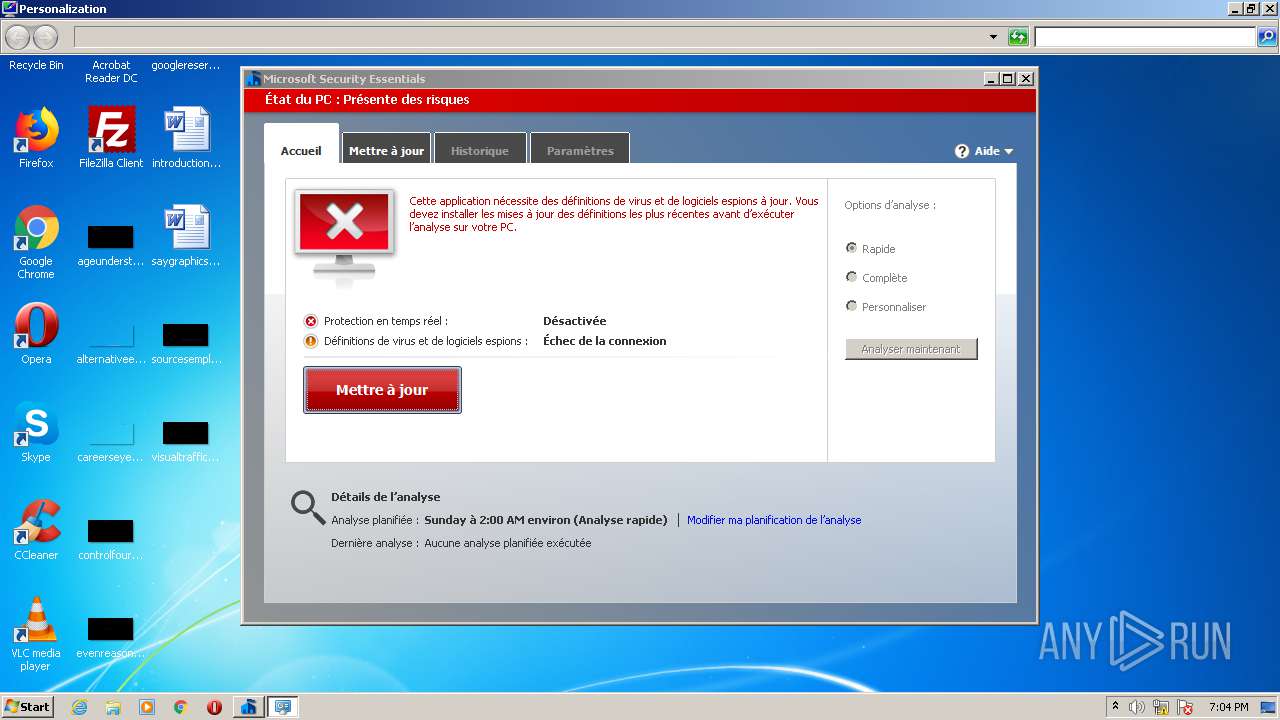Click the Analyser maintenant button
This screenshot has height=720, width=1280.
(x=911, y=349)
